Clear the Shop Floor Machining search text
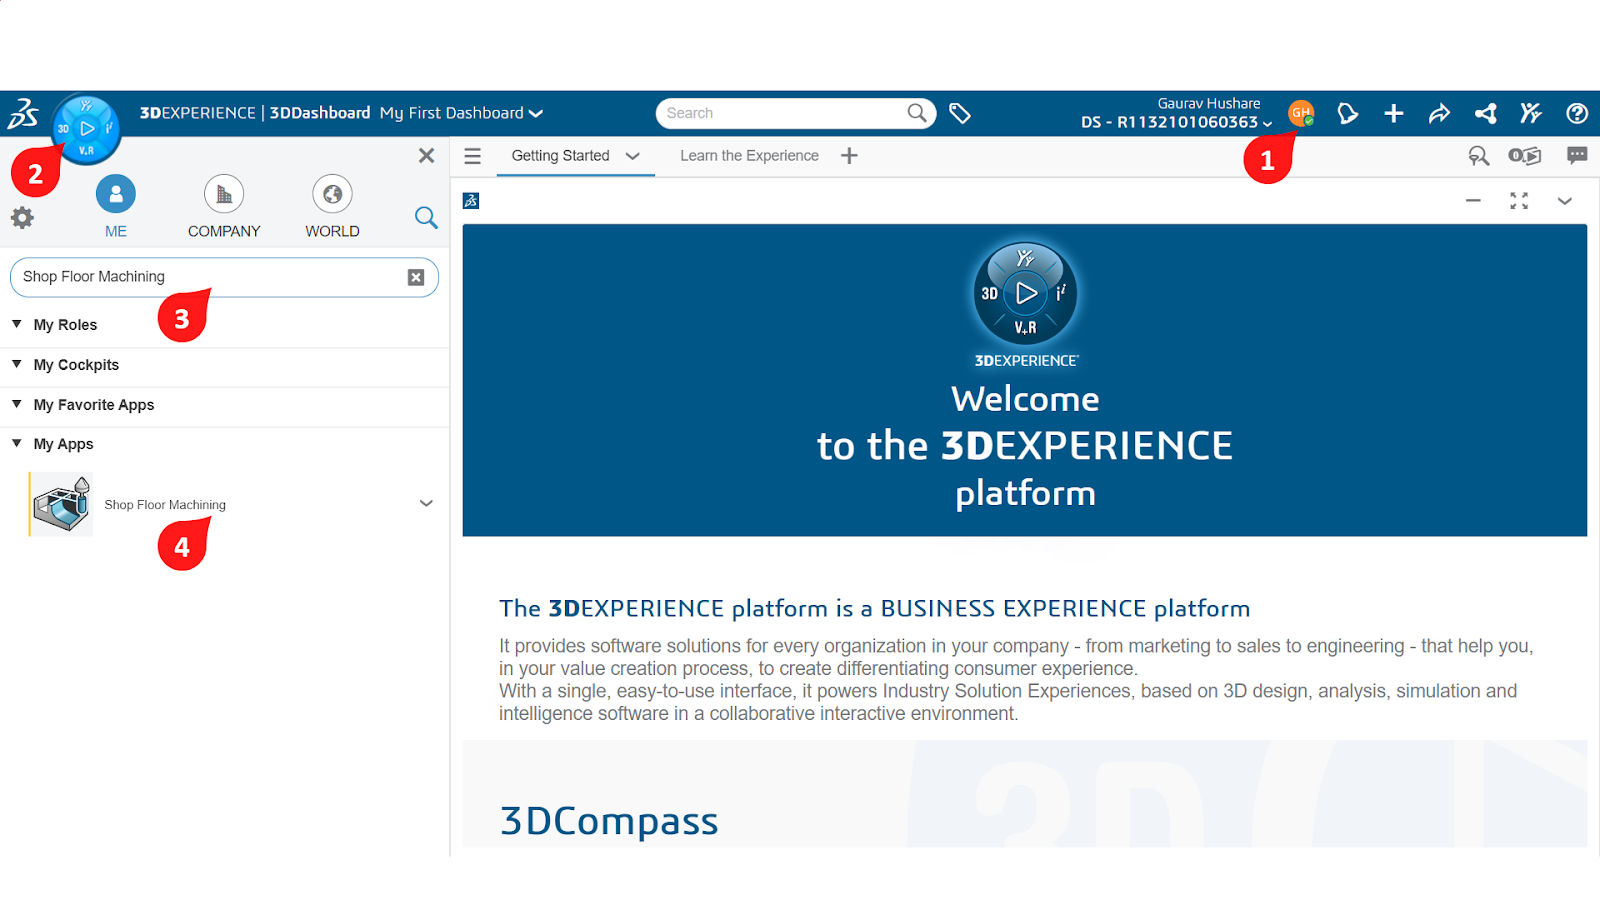The width and height of the screenshot is (1600, 900). [x=416, y=277]
